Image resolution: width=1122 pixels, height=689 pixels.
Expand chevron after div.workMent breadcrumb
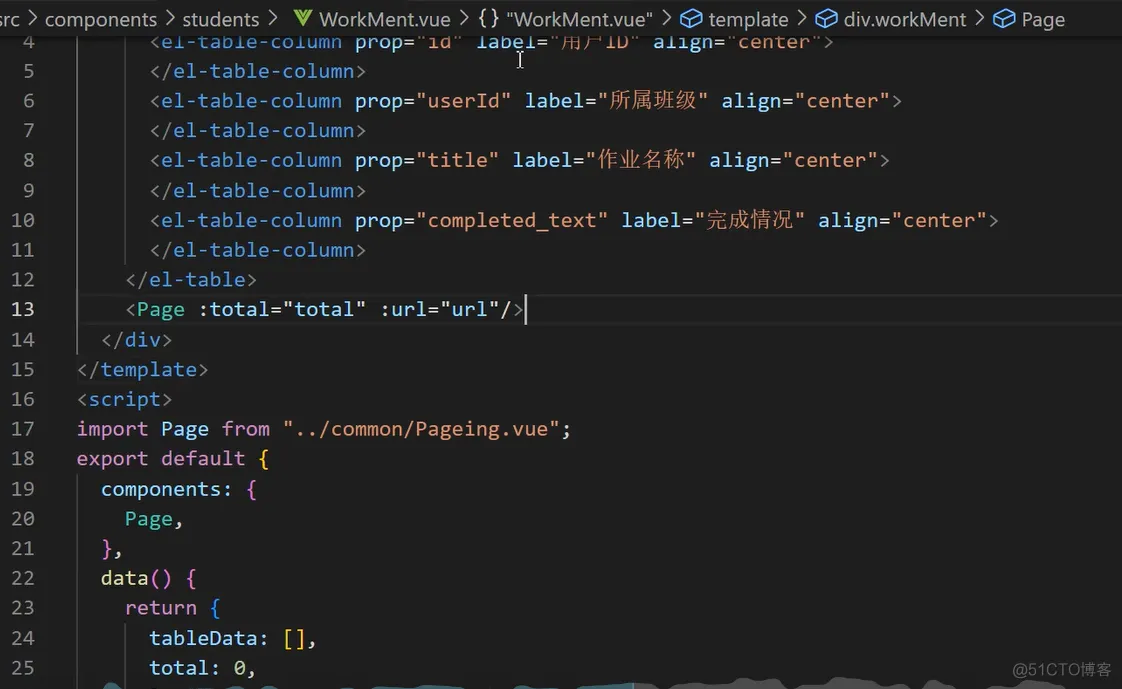click(980, 18)
